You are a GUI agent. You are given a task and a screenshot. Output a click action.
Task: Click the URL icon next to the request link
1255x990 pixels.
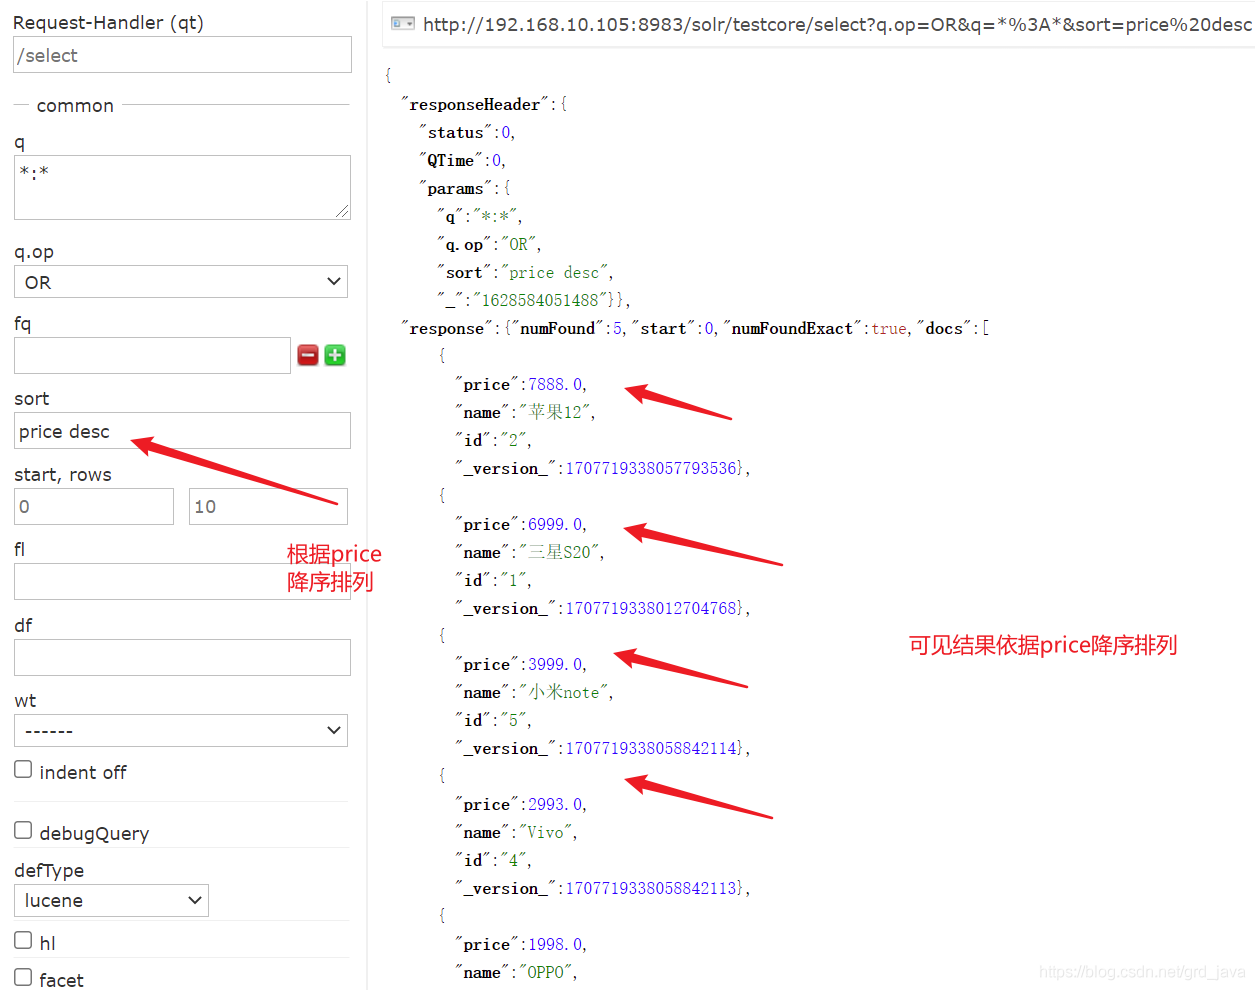click(x=403, y=23)
